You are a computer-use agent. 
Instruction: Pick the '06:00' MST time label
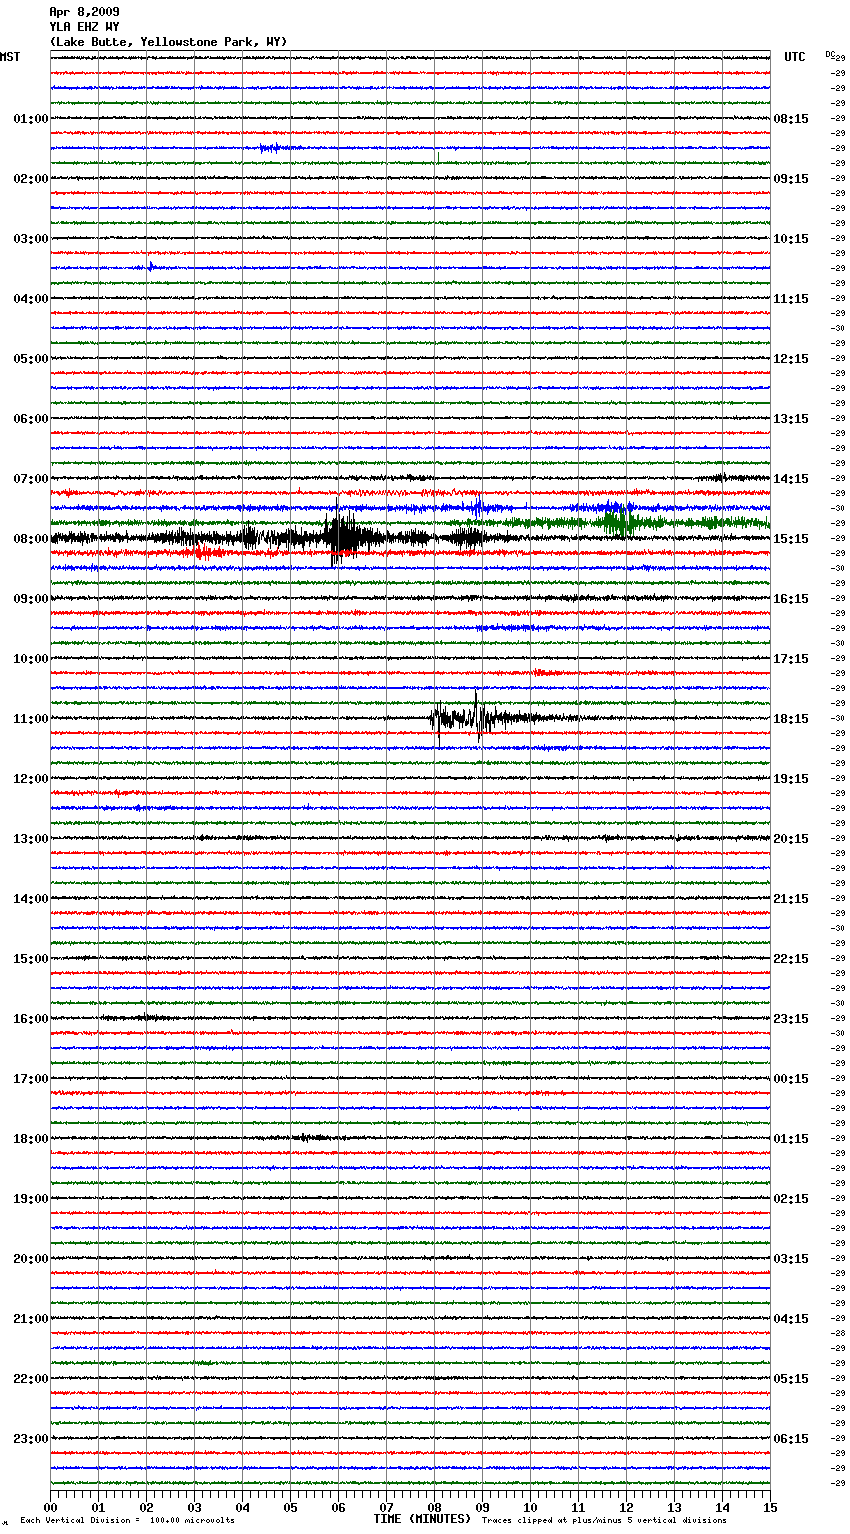click(x=31, y=419)
